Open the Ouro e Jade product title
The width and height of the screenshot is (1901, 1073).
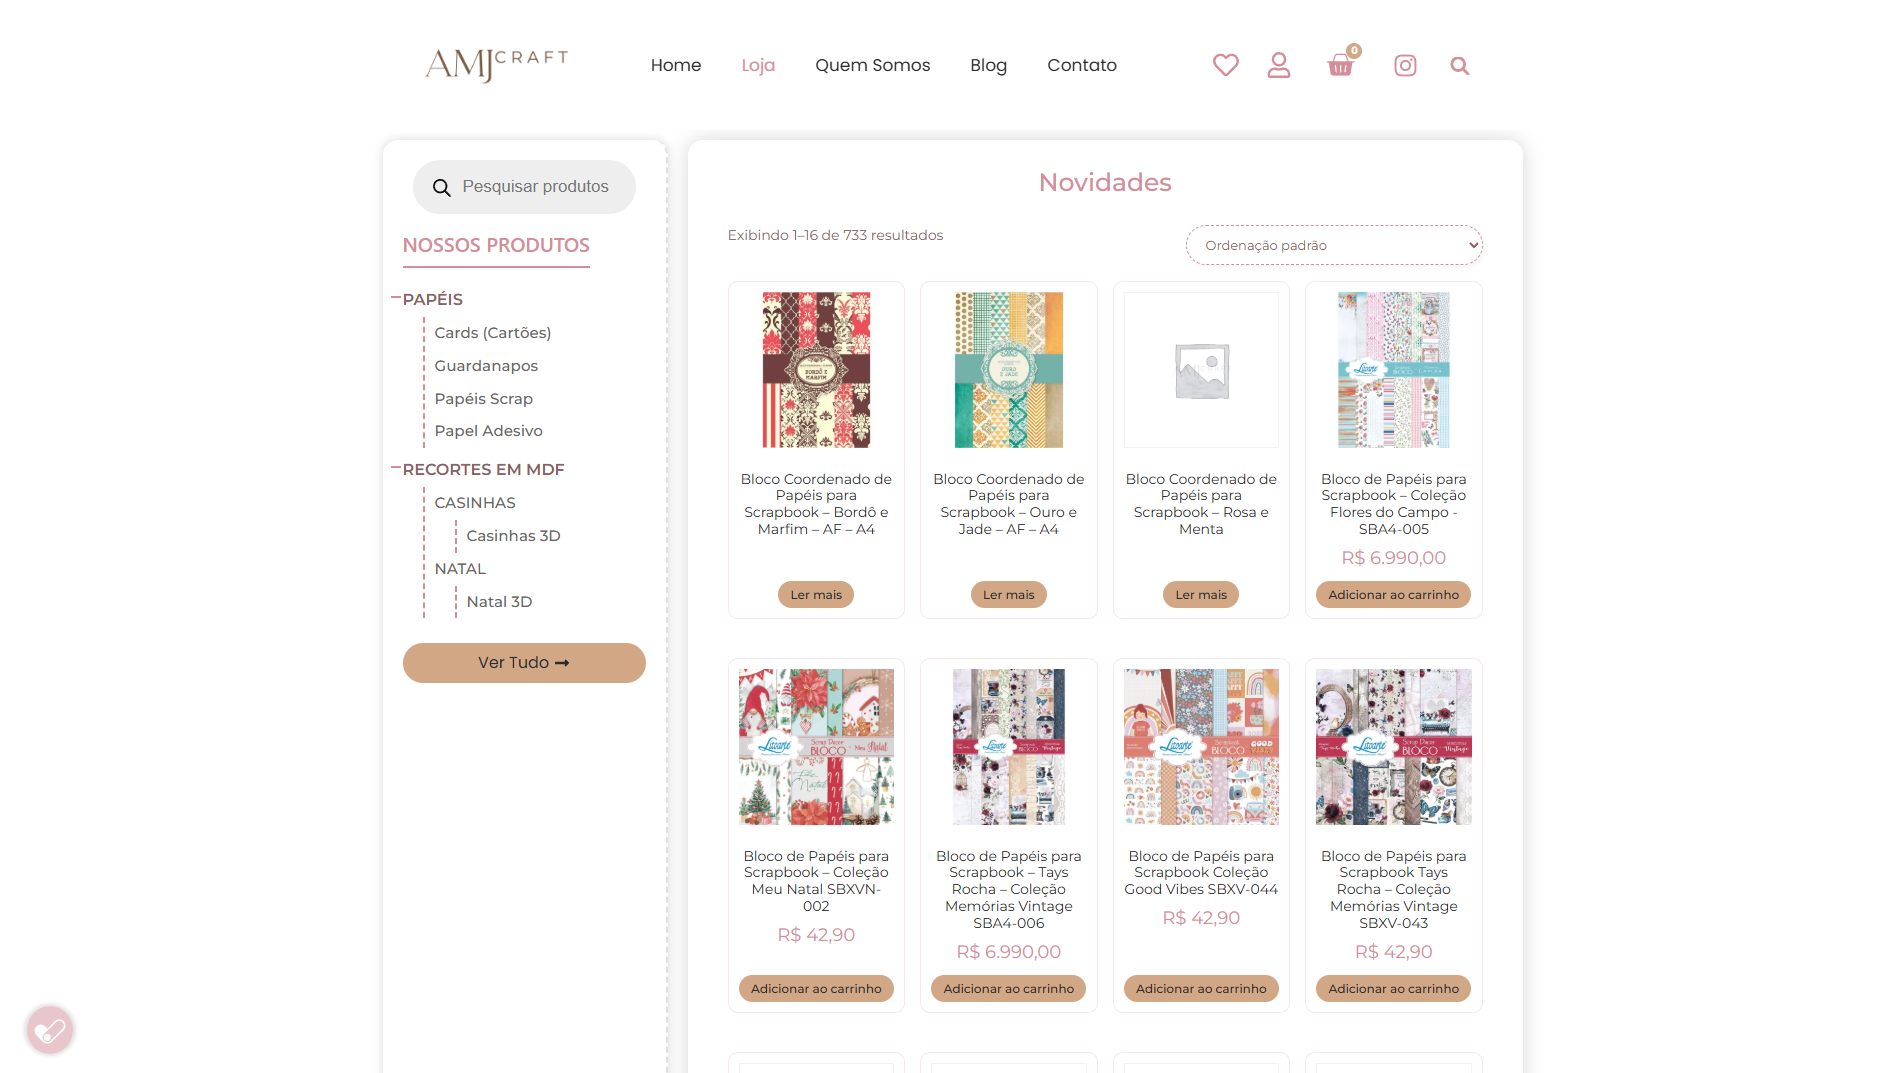pyautogui.click(x=1009, y=504)
